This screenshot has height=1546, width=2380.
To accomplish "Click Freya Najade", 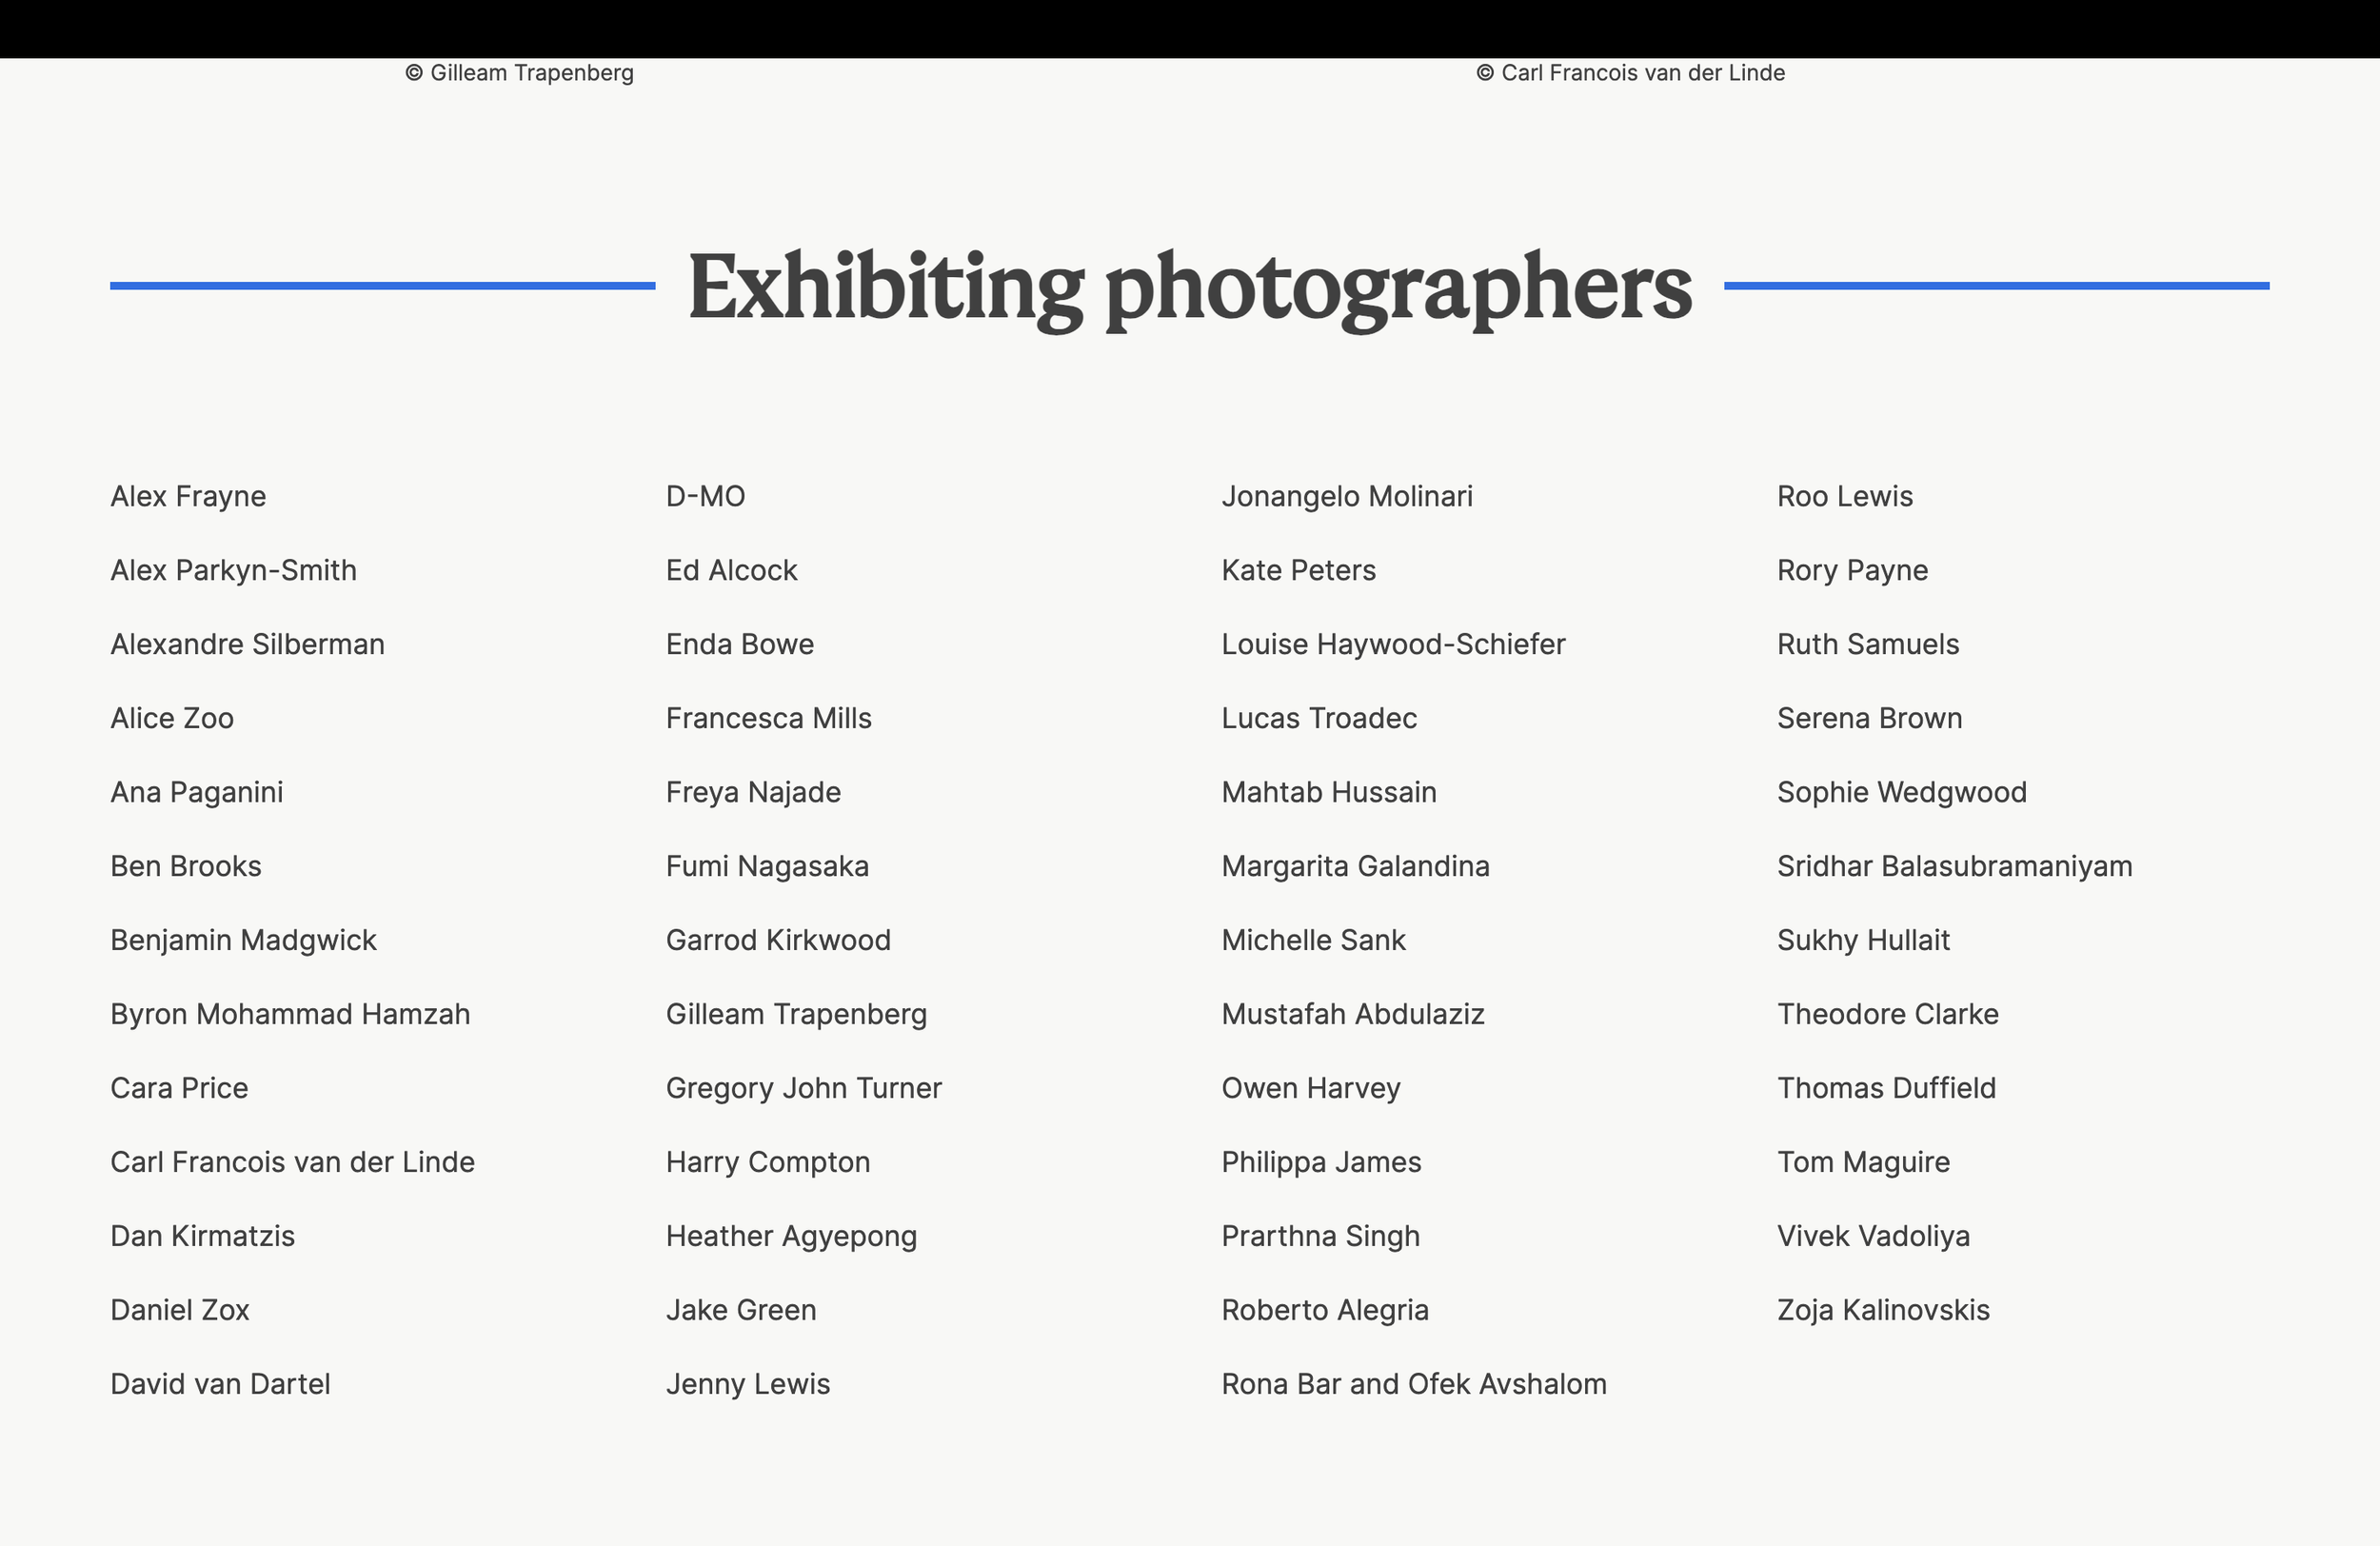I will [753, 793].
